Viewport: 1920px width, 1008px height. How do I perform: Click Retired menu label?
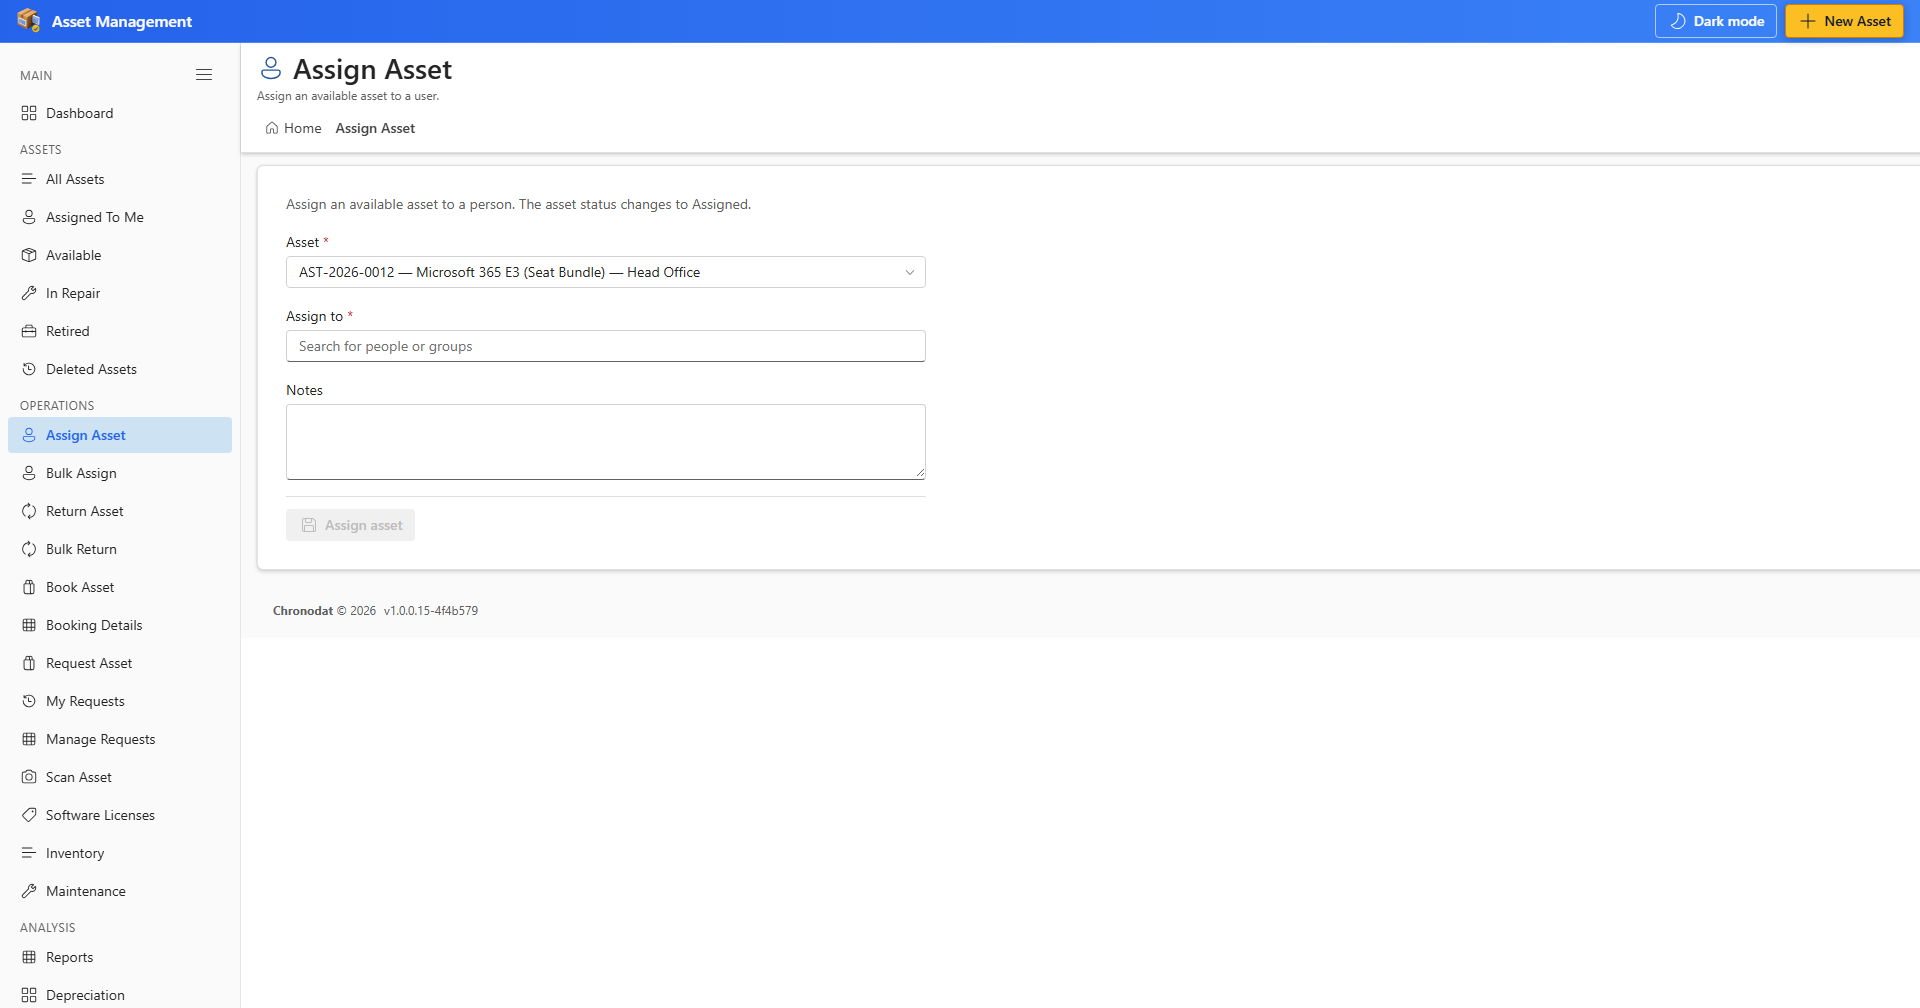[x=68, y=331]
